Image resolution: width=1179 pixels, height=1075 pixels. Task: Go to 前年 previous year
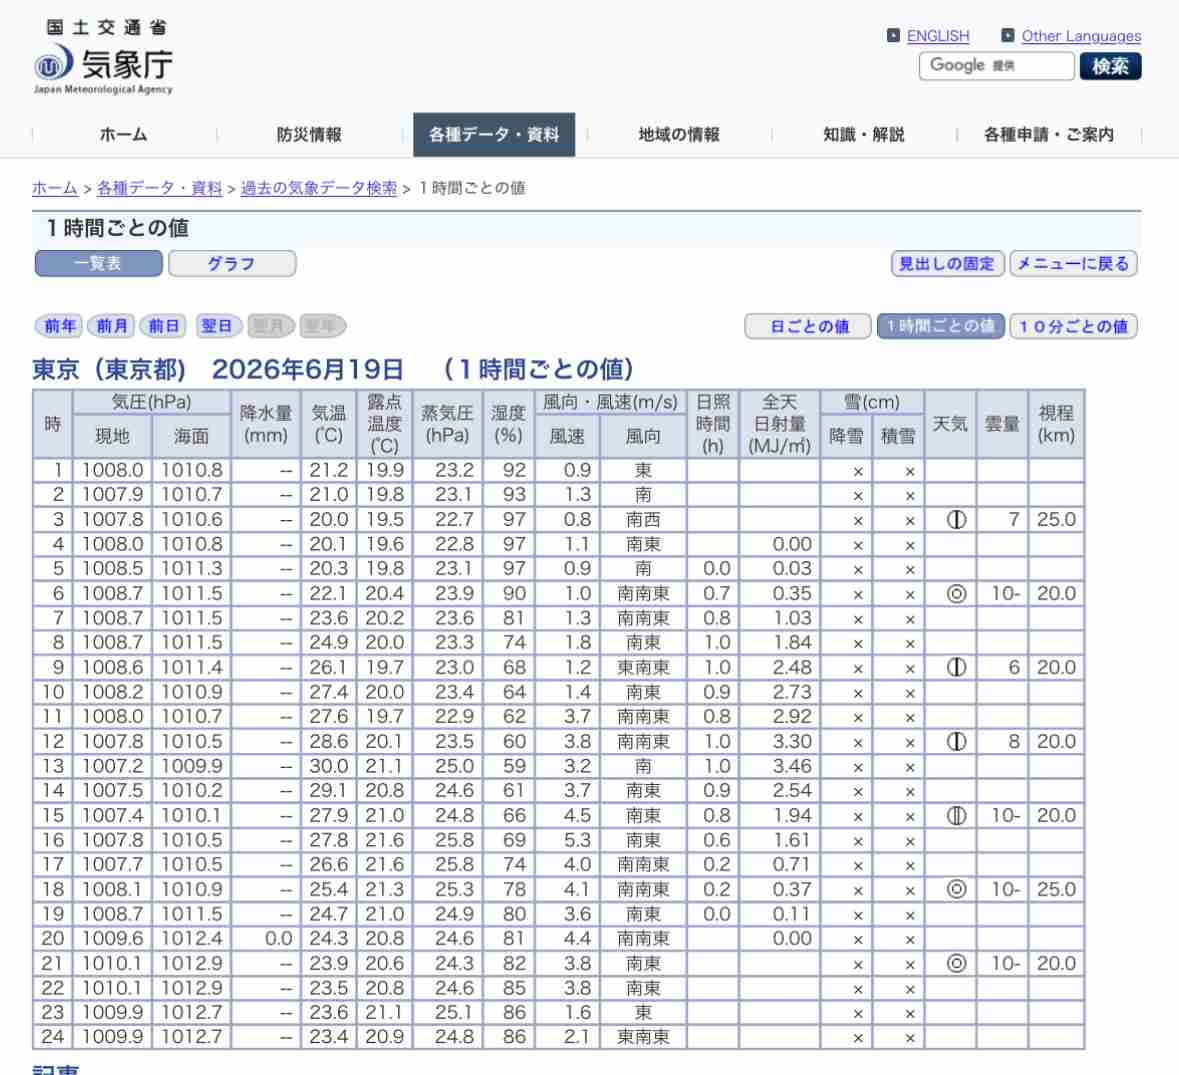[x=59, y=326]
